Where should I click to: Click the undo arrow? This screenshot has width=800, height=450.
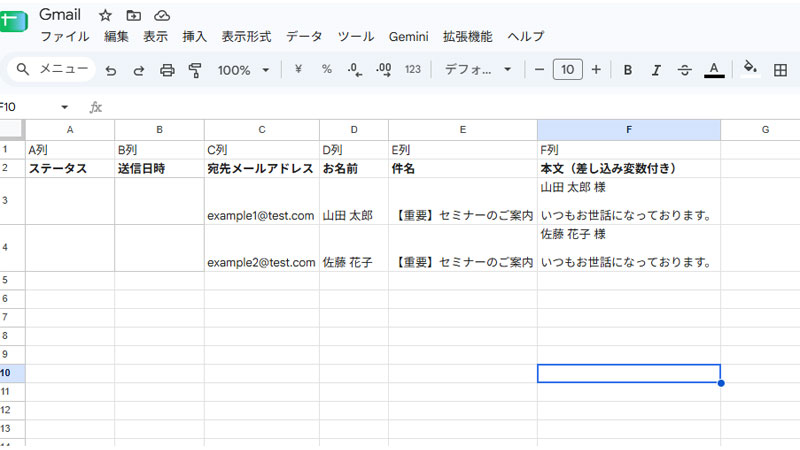pos(111,70)
